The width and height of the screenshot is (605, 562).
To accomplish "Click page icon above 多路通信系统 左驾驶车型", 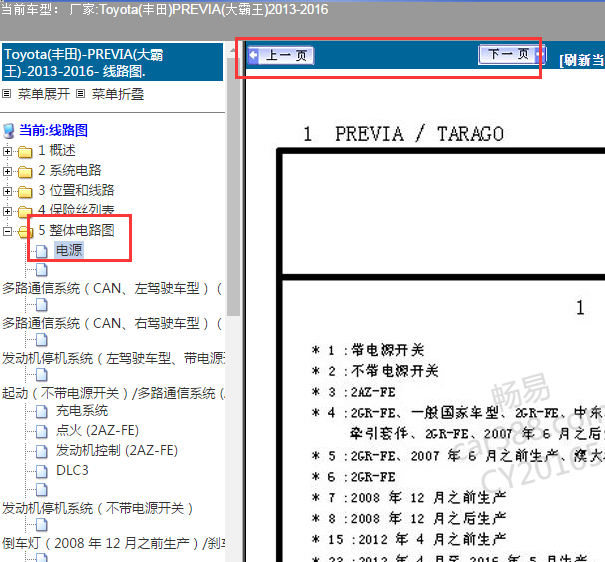I will click(x=41, y=270).
